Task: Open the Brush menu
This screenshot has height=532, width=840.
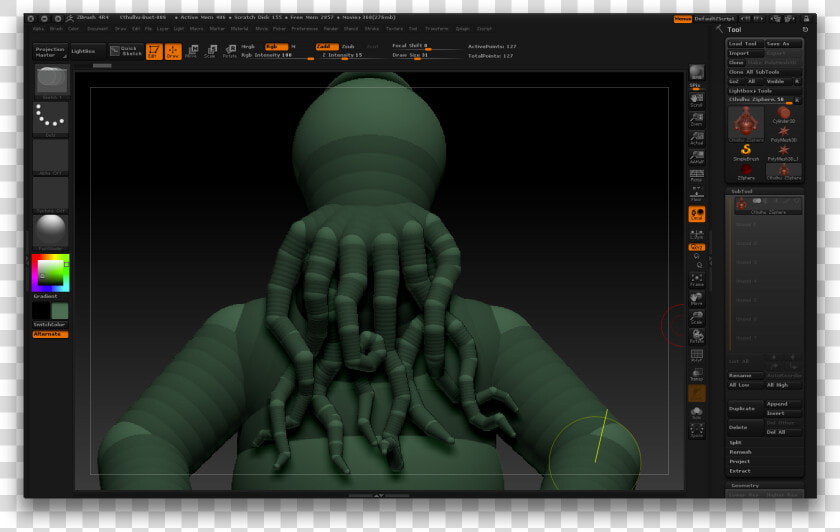Action: (56, 29)
